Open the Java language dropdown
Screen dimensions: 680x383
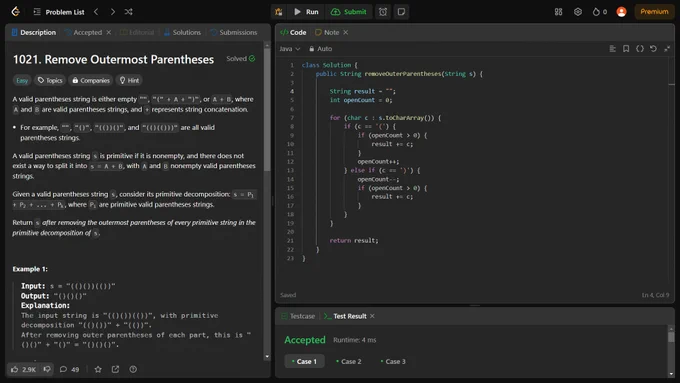[290, 49]
